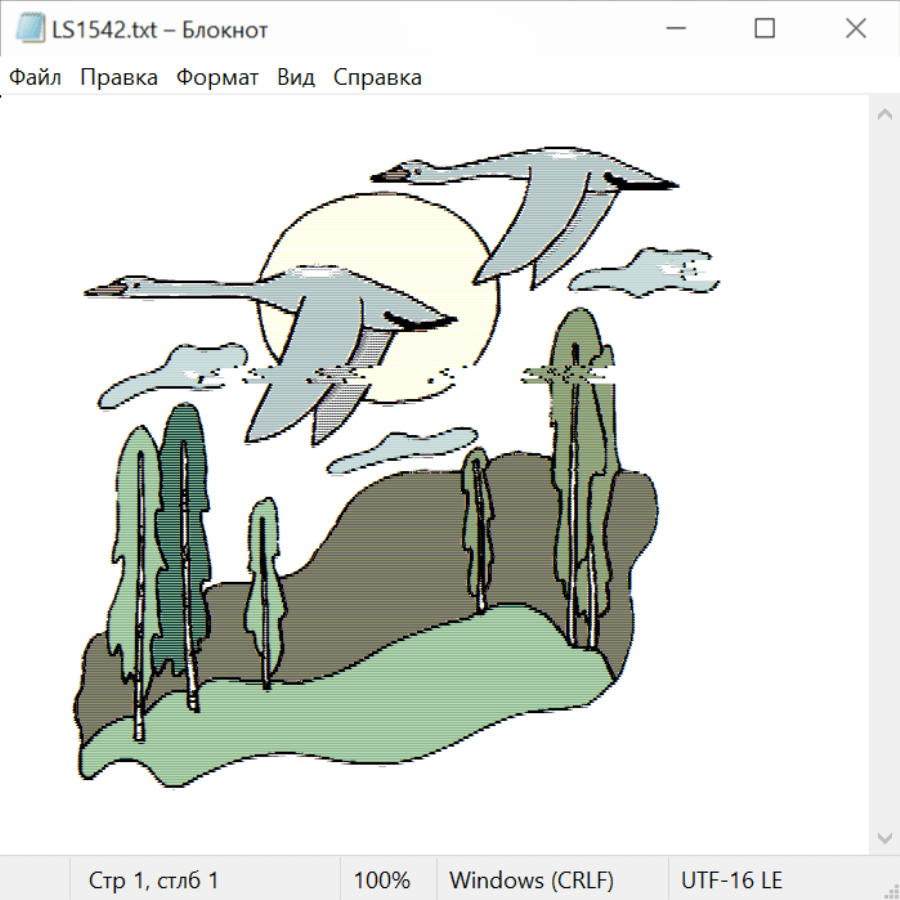Click the LS1542.txt title bar text
This screenshot has height=900, width=900.
[160, 30]
